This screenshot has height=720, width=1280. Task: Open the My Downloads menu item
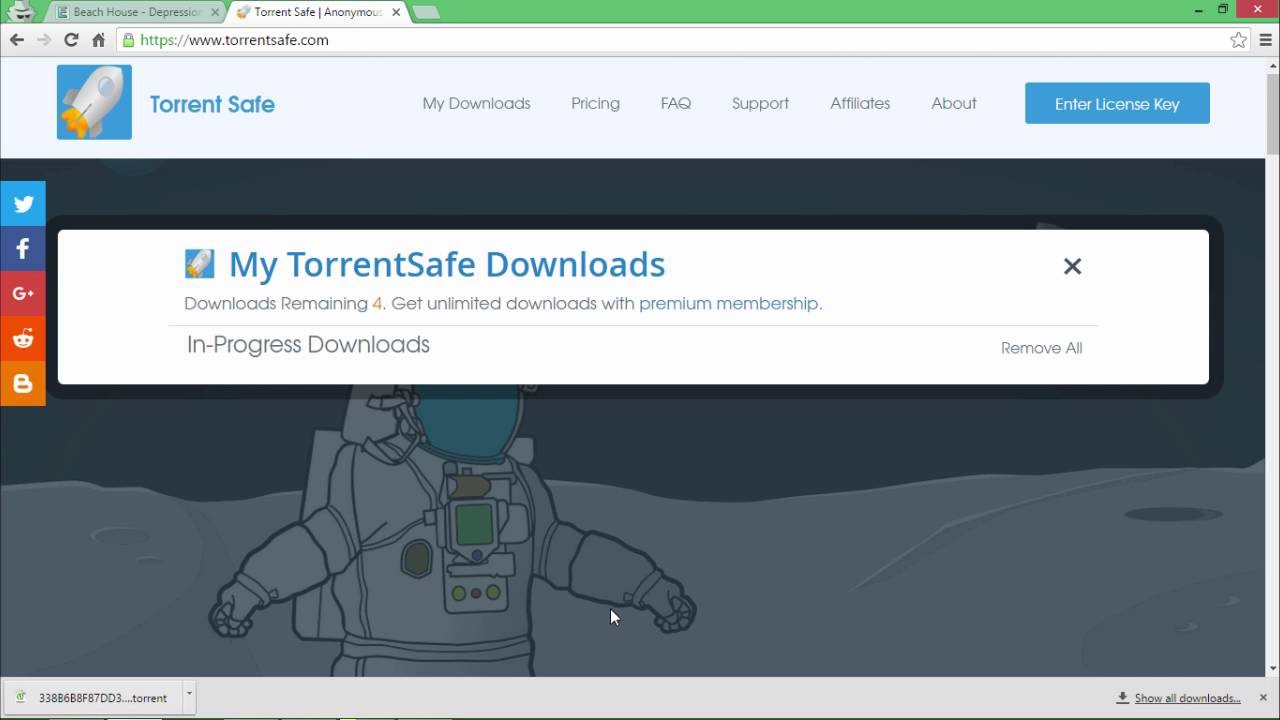pyautogui.click(x=476, y=103)
